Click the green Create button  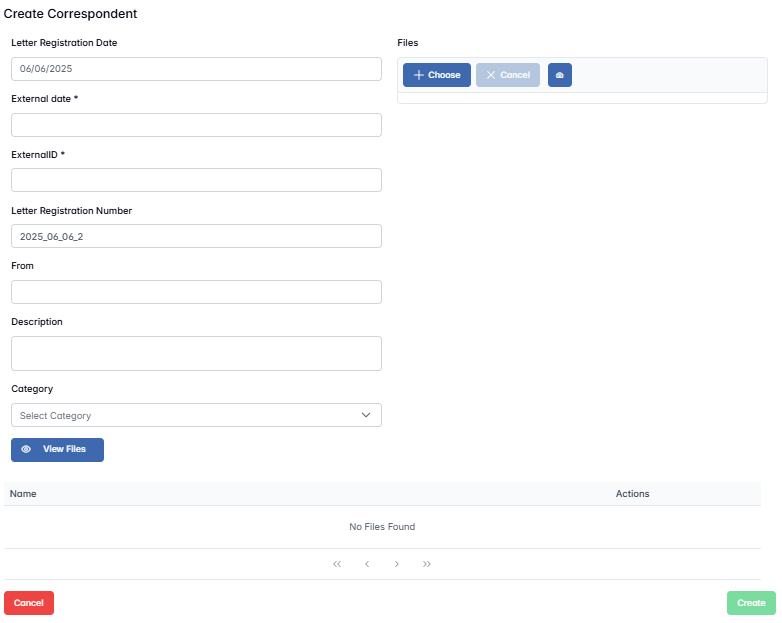tap(751, 603)
